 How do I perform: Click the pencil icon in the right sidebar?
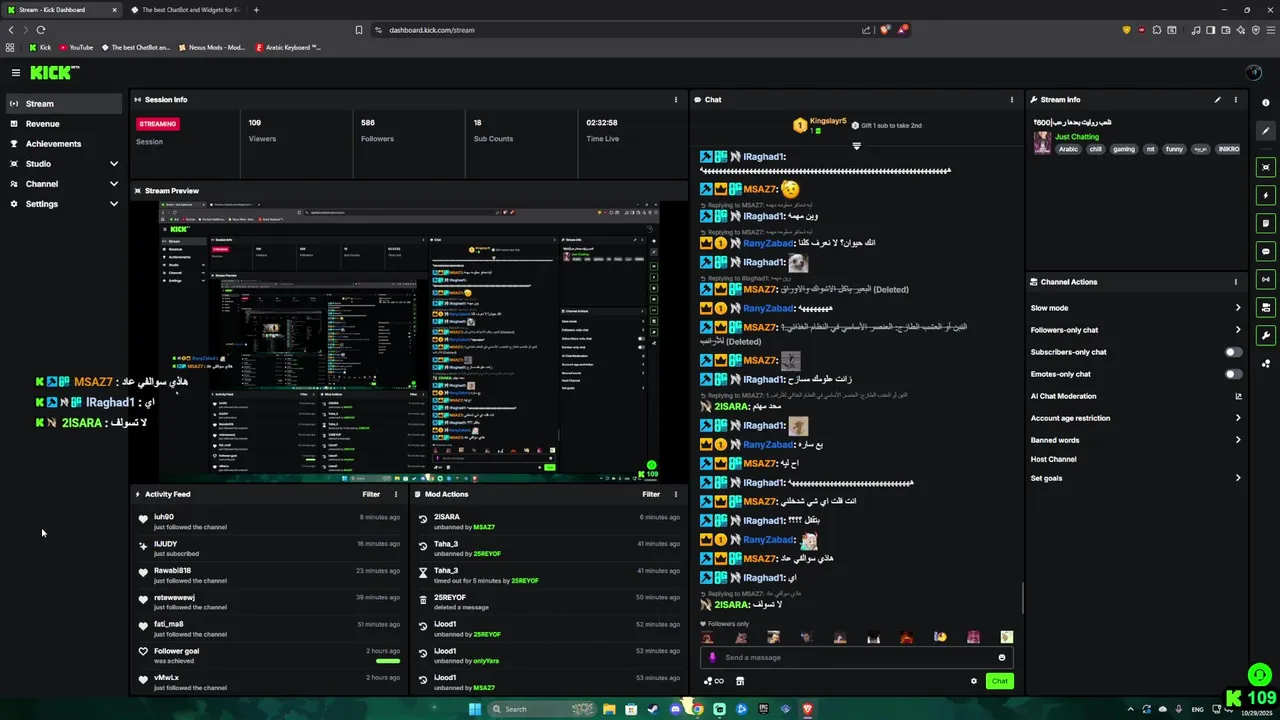1266,131
